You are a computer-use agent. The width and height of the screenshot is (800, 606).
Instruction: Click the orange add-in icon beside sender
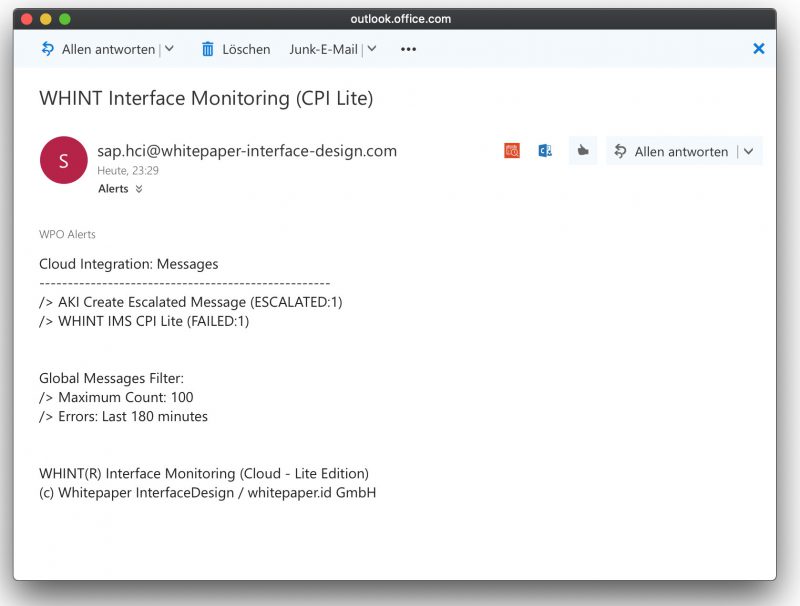pos(512,150)
